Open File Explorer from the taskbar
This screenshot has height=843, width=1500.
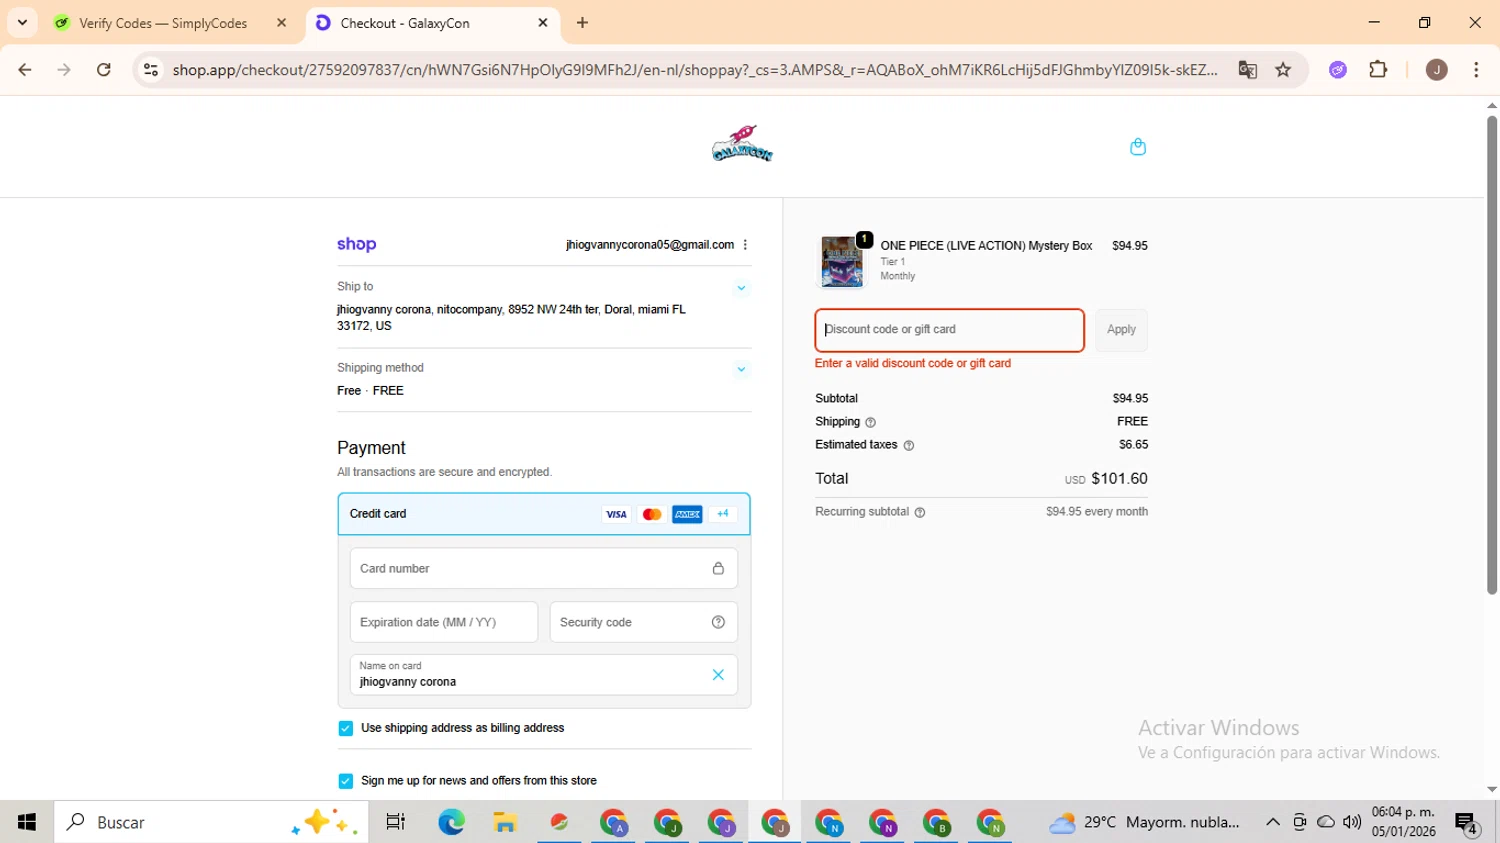pos(505,822)
